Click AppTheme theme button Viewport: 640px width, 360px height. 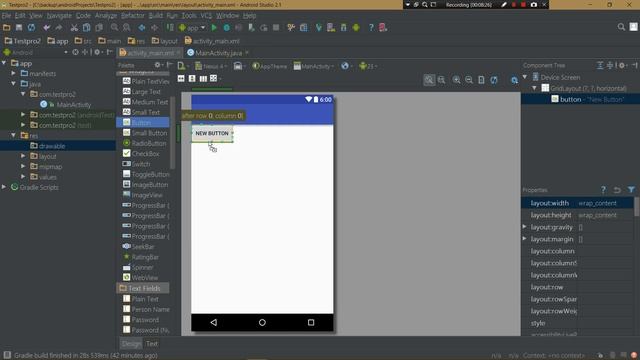269,66
